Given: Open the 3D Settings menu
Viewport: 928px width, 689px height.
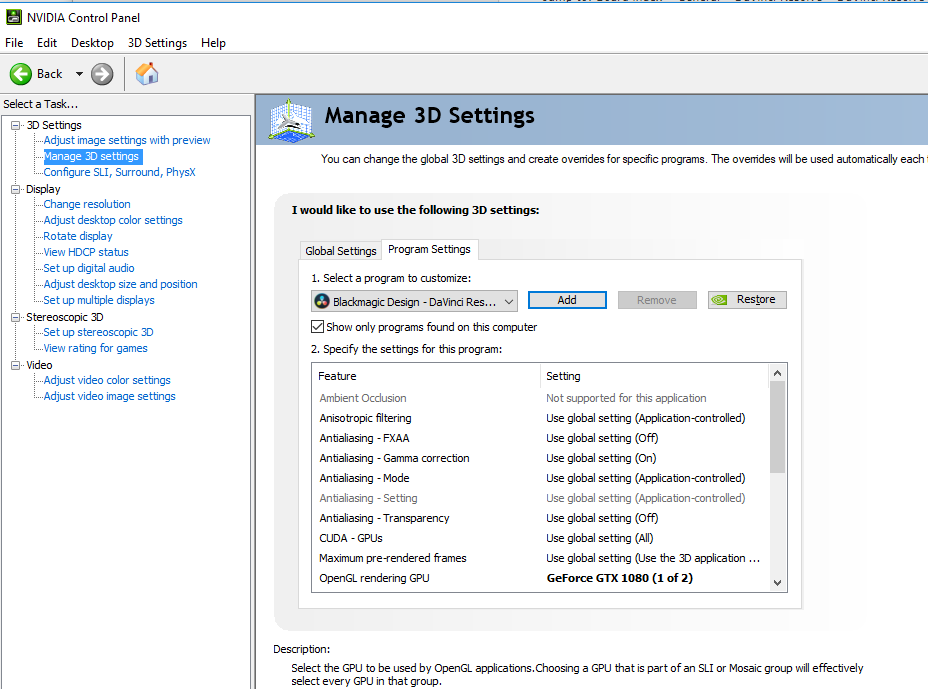Looking at the screenshot, I should pos(157,43).
